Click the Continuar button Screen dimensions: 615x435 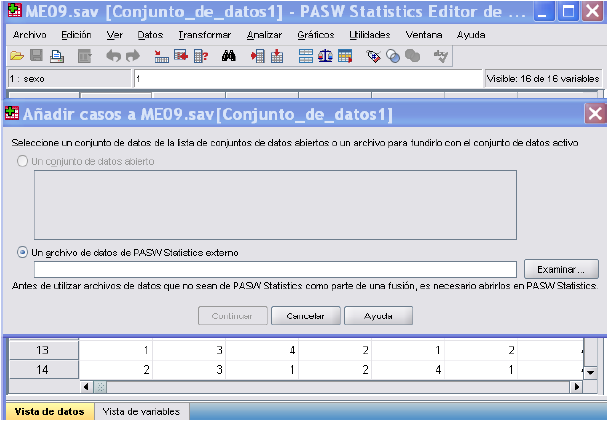pyautogui.click(x=233, y=316)
